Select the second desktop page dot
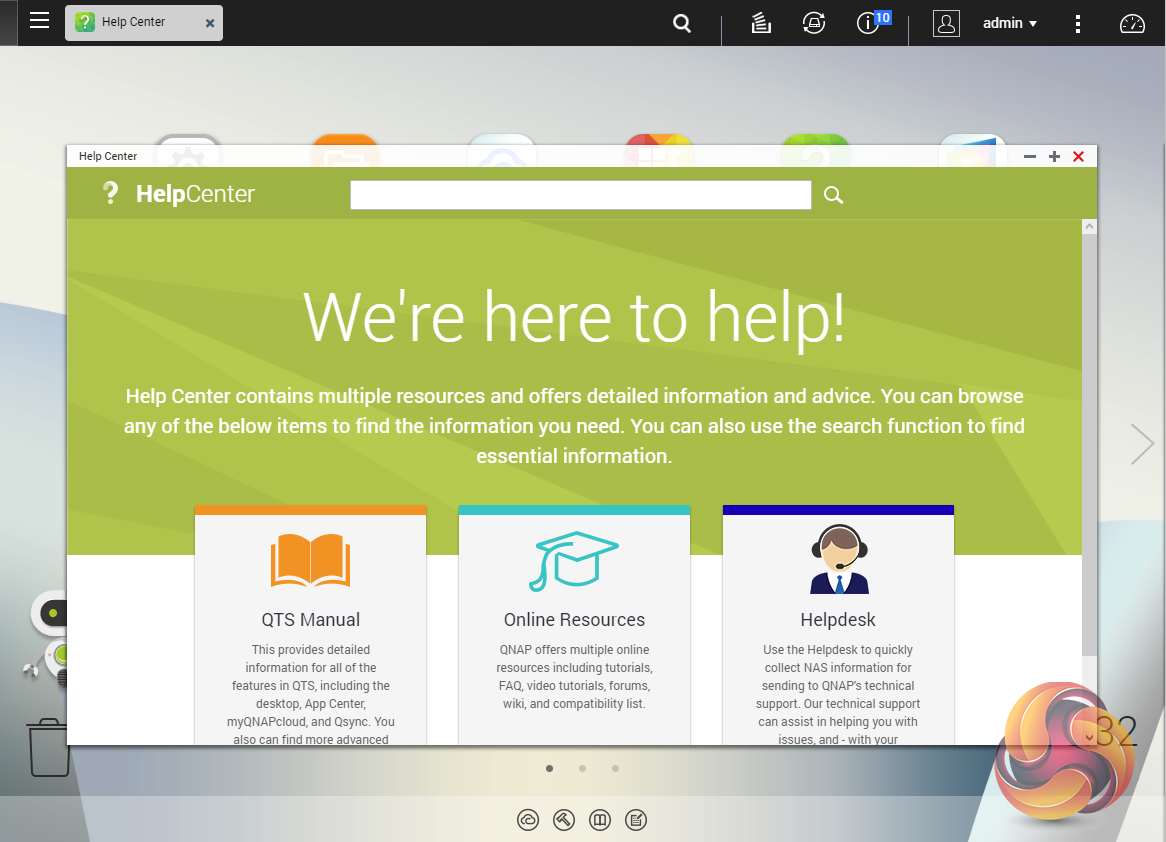This screenshot has width=1166, height=842. point(582,768)
